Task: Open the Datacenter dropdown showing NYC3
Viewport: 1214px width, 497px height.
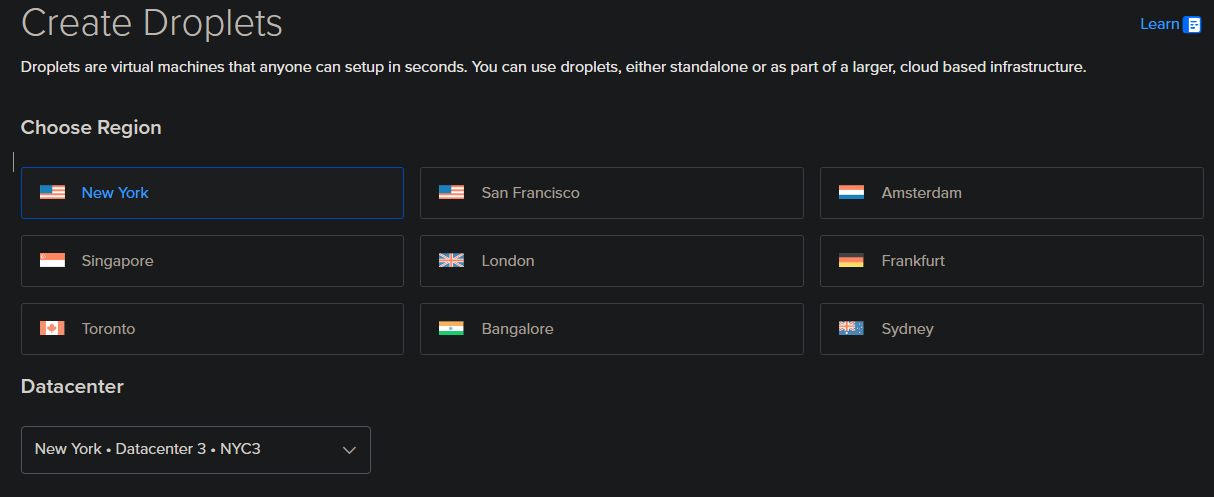Action: pyautogui.click(x=195, y=450)
